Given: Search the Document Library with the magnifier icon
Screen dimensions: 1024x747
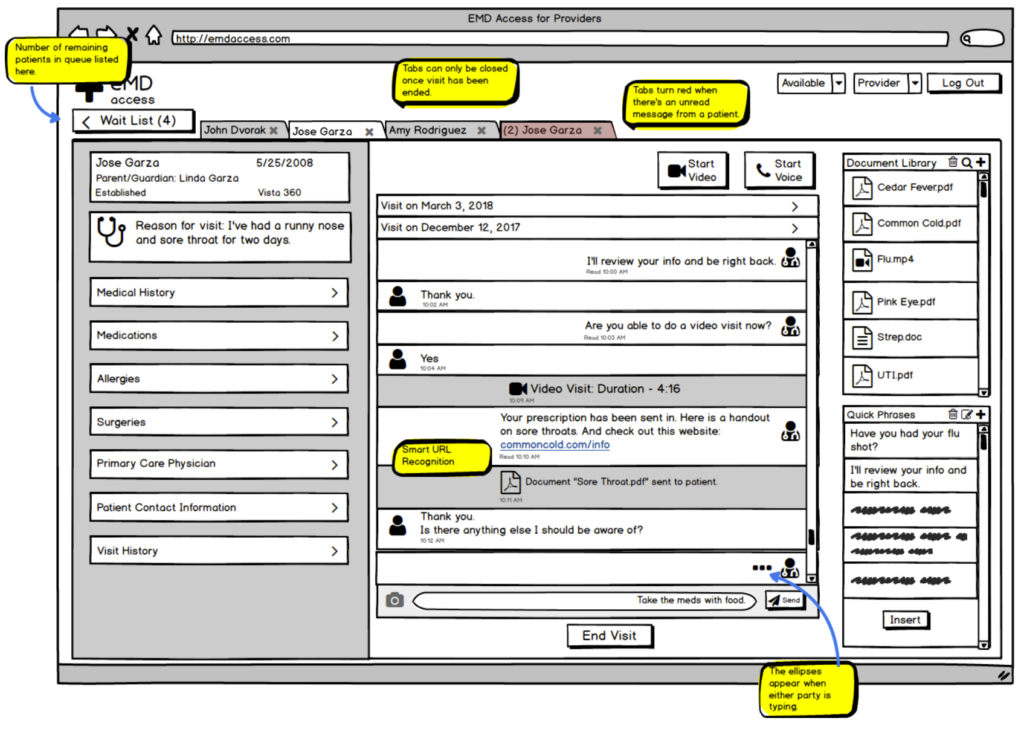Looking at the screenshot, I should tap(967, 163).
